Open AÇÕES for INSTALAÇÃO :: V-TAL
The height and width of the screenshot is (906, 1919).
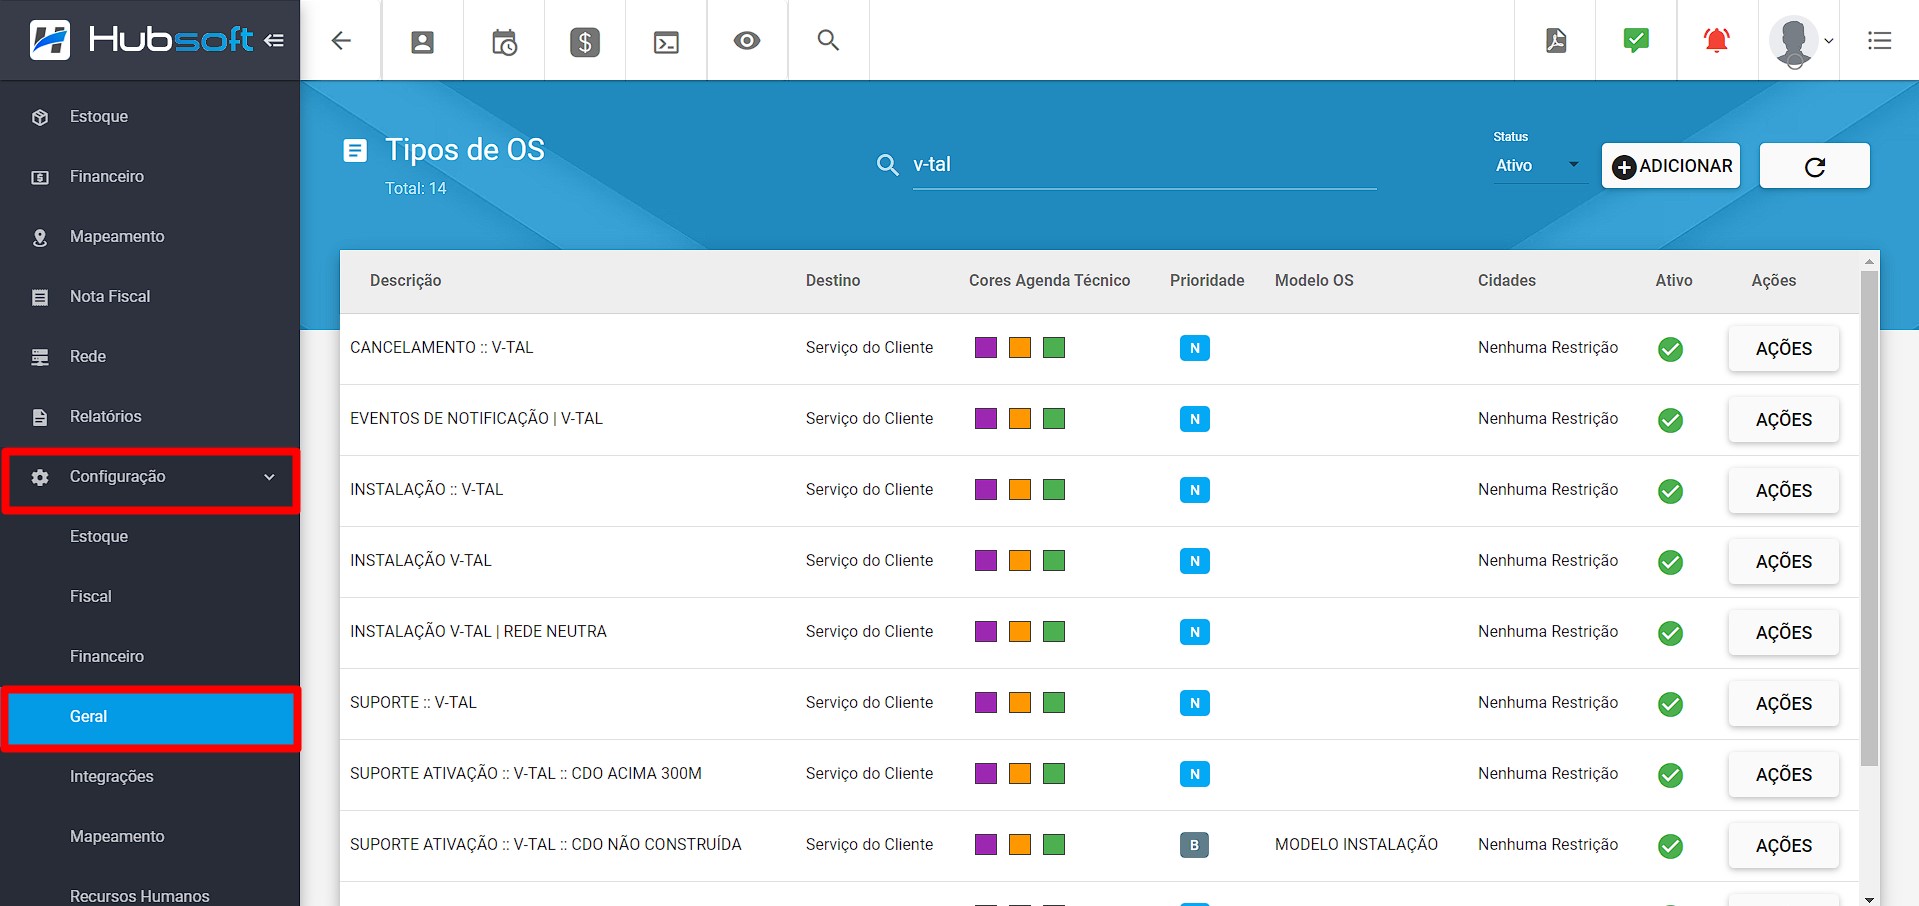click(x=1783, y=491)
